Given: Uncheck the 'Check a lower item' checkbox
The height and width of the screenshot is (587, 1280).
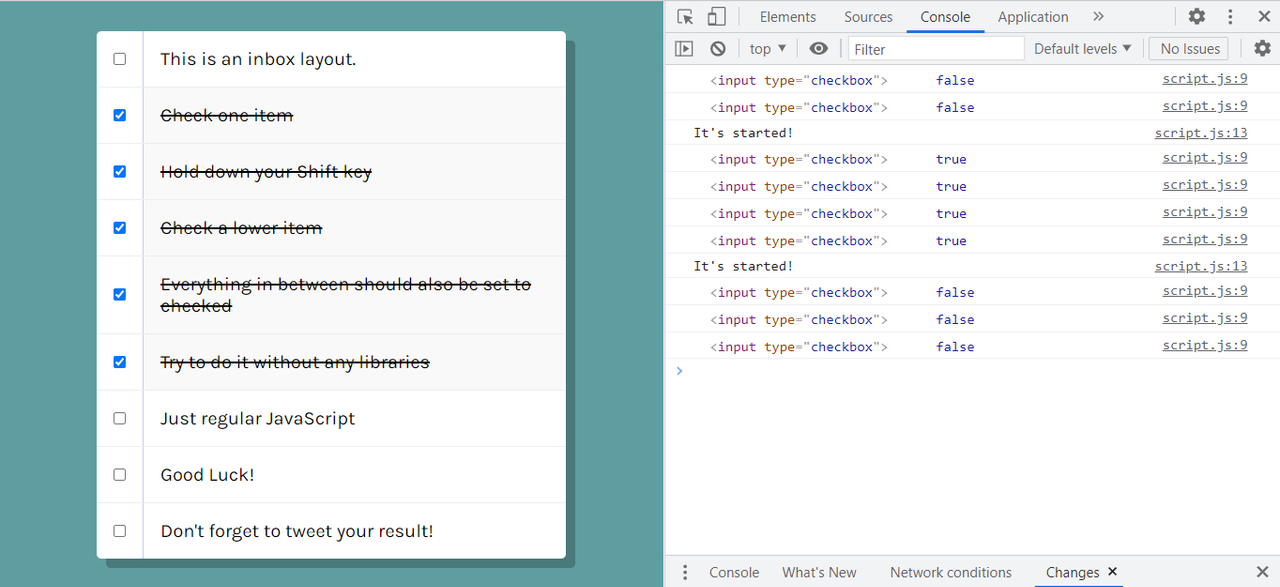Looking at the screenshot, I should [x=120, y=228].
